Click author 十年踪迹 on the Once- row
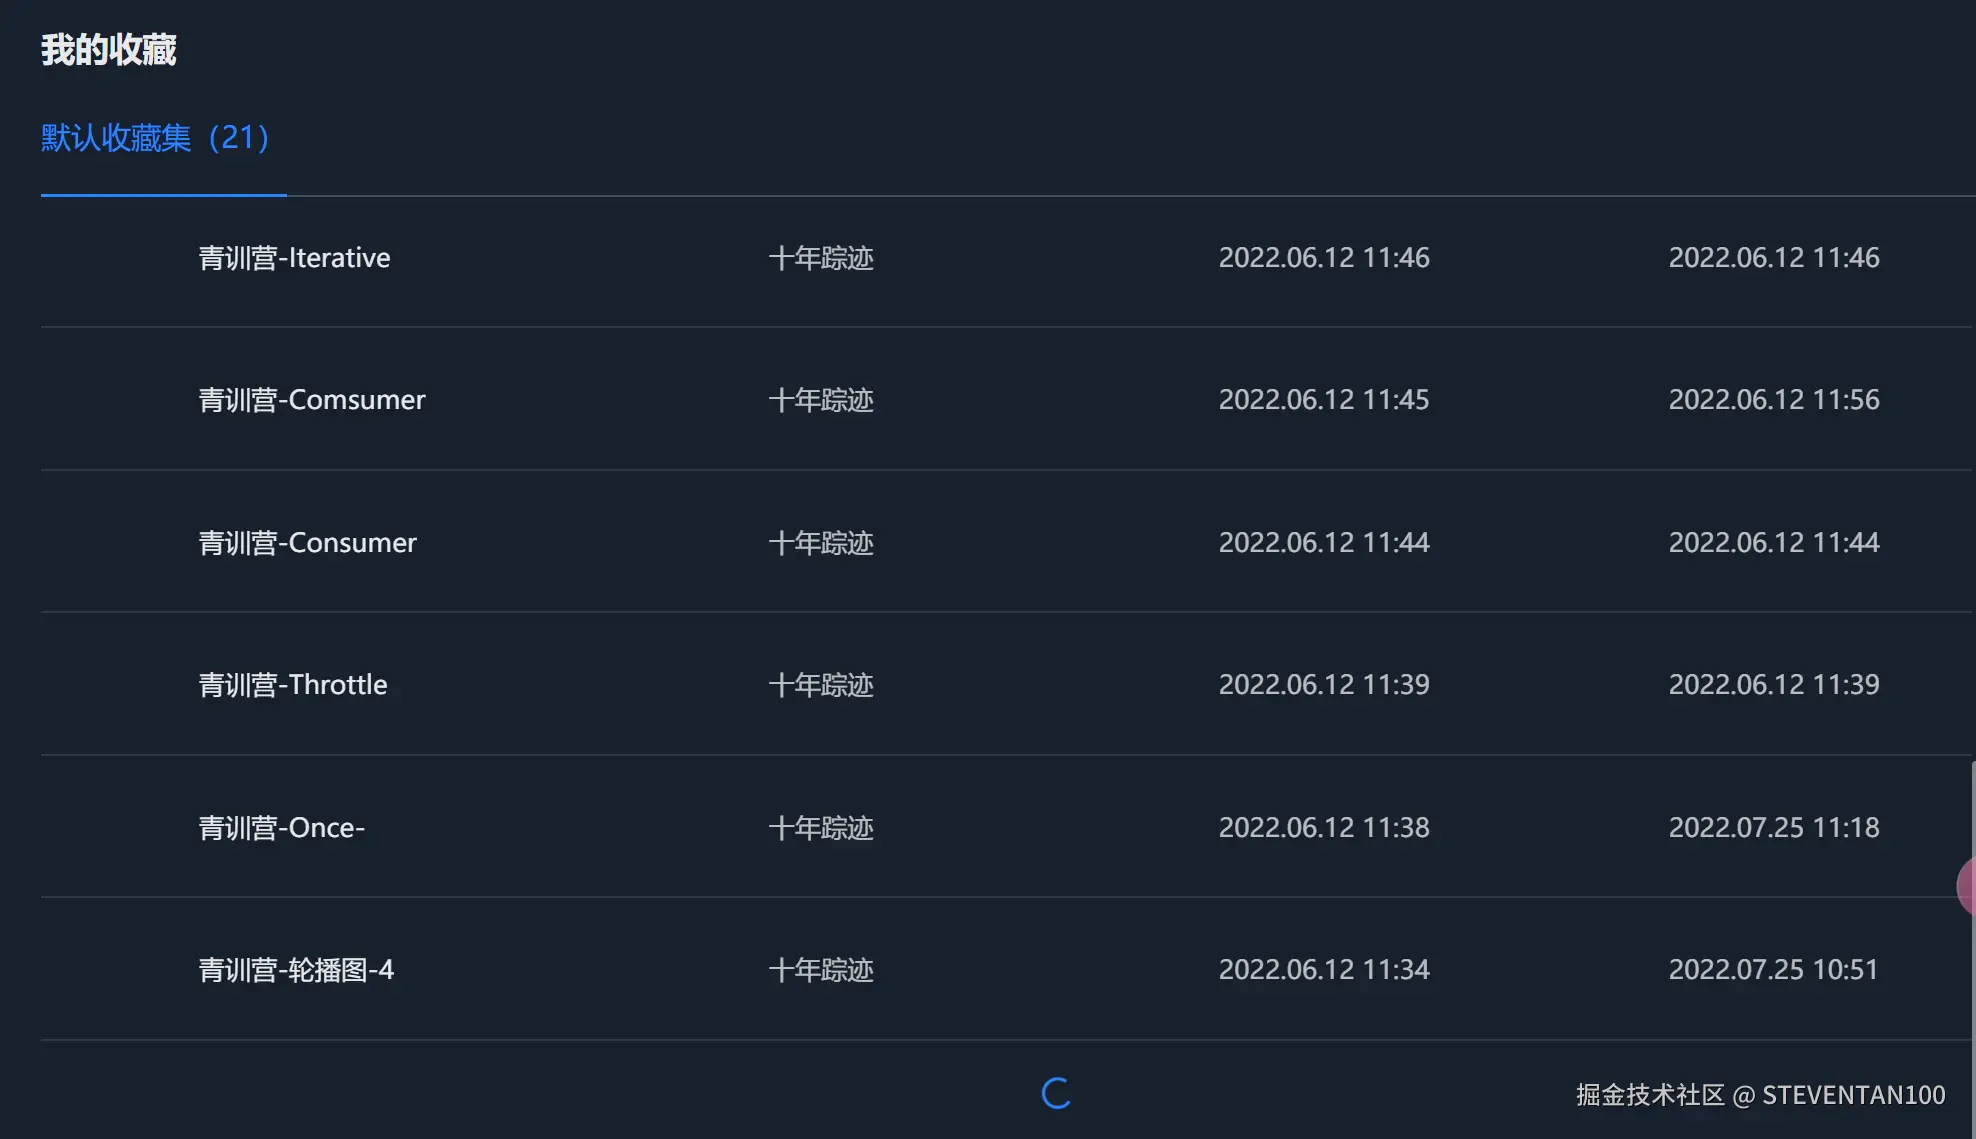Viewport: 1976px width, 1139px height. (820, 827)
